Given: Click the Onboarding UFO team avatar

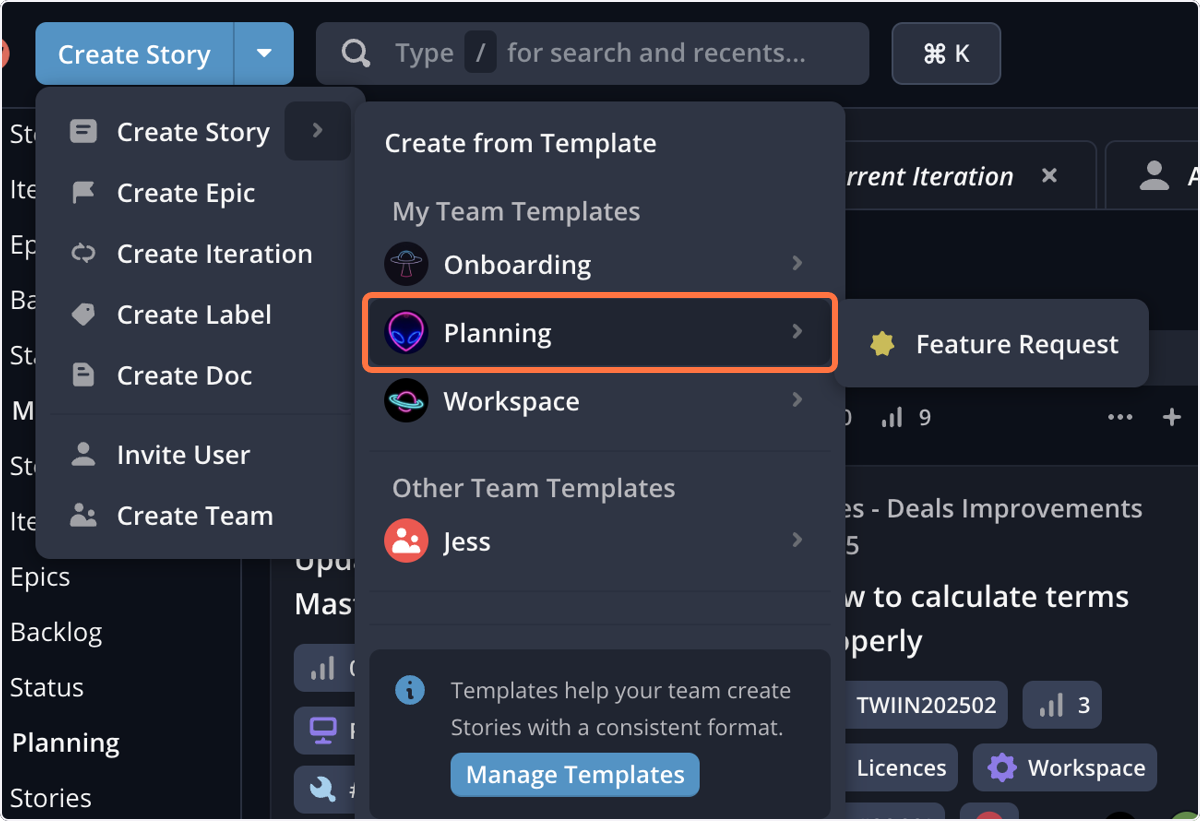Looking at the screenshot, I should point(406,264).
